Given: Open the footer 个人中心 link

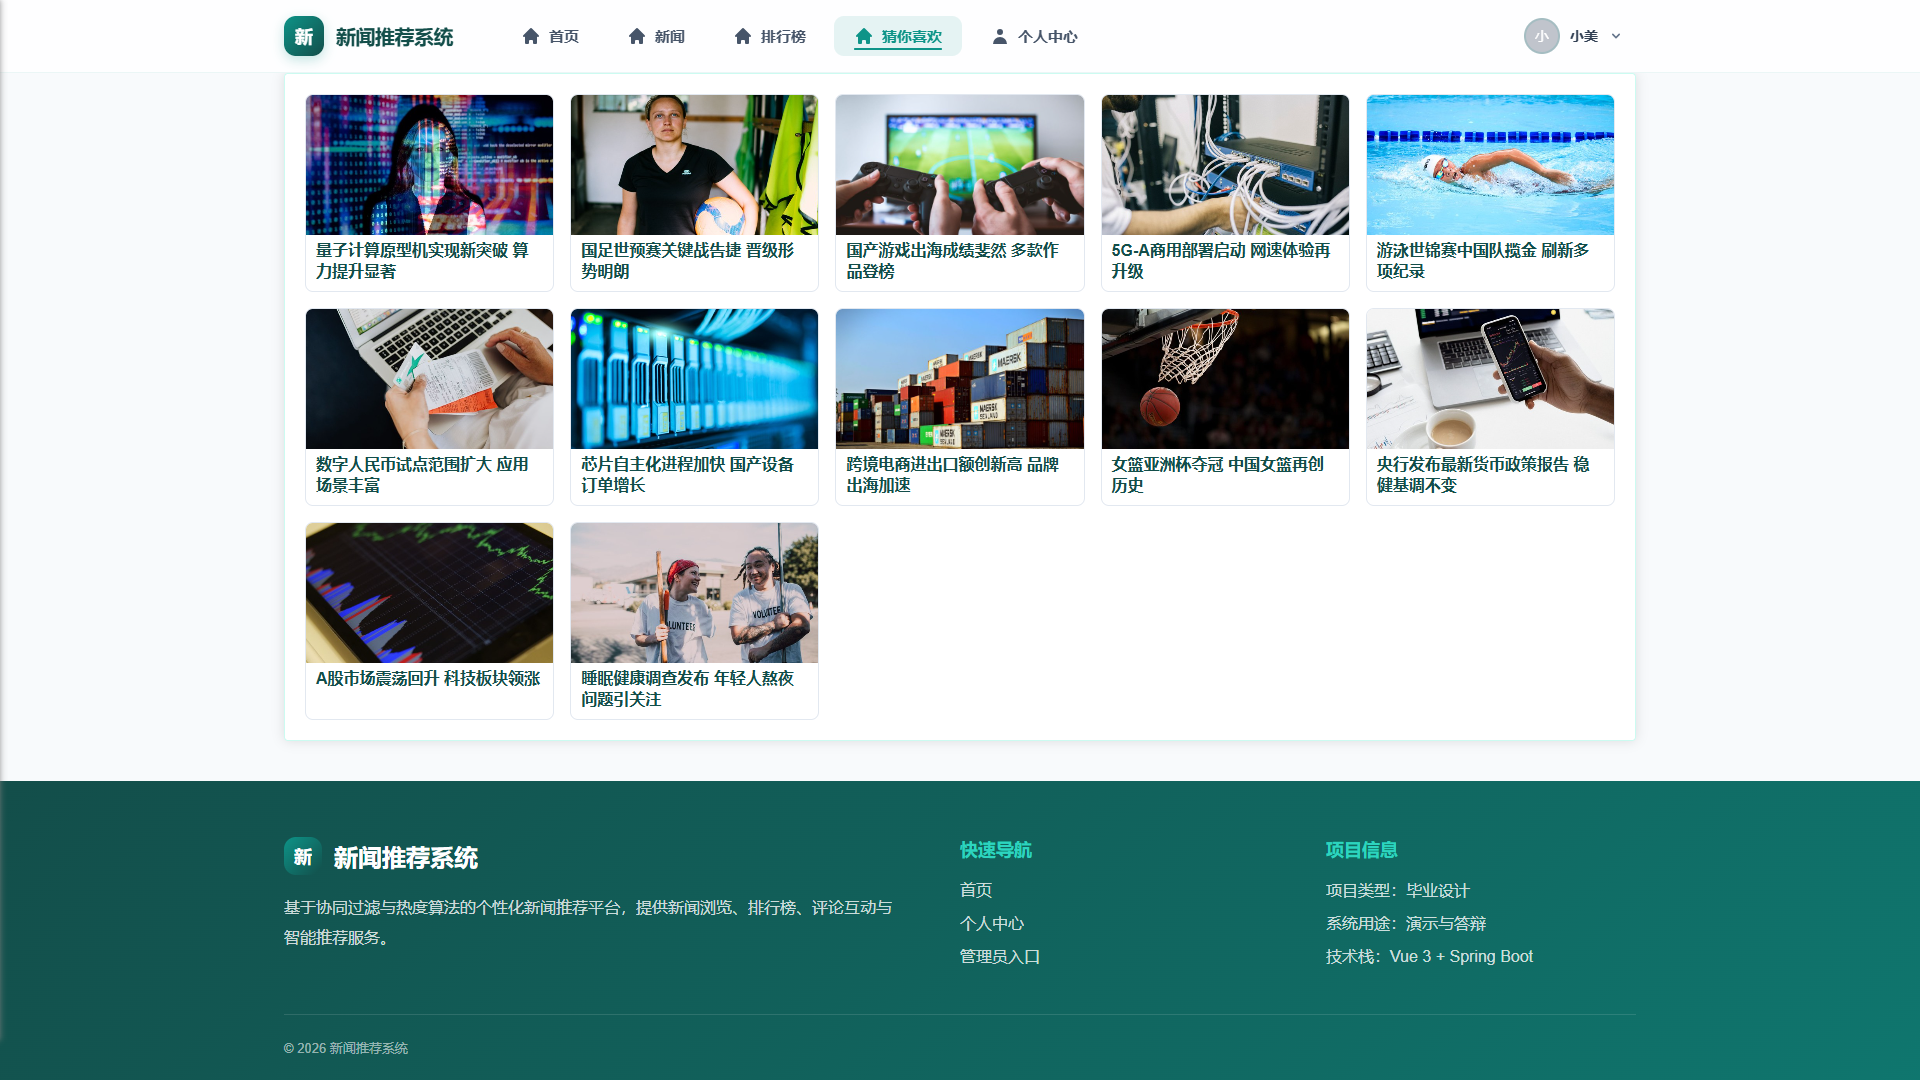Looking at the screenshot, I should (x=992, y=924).
